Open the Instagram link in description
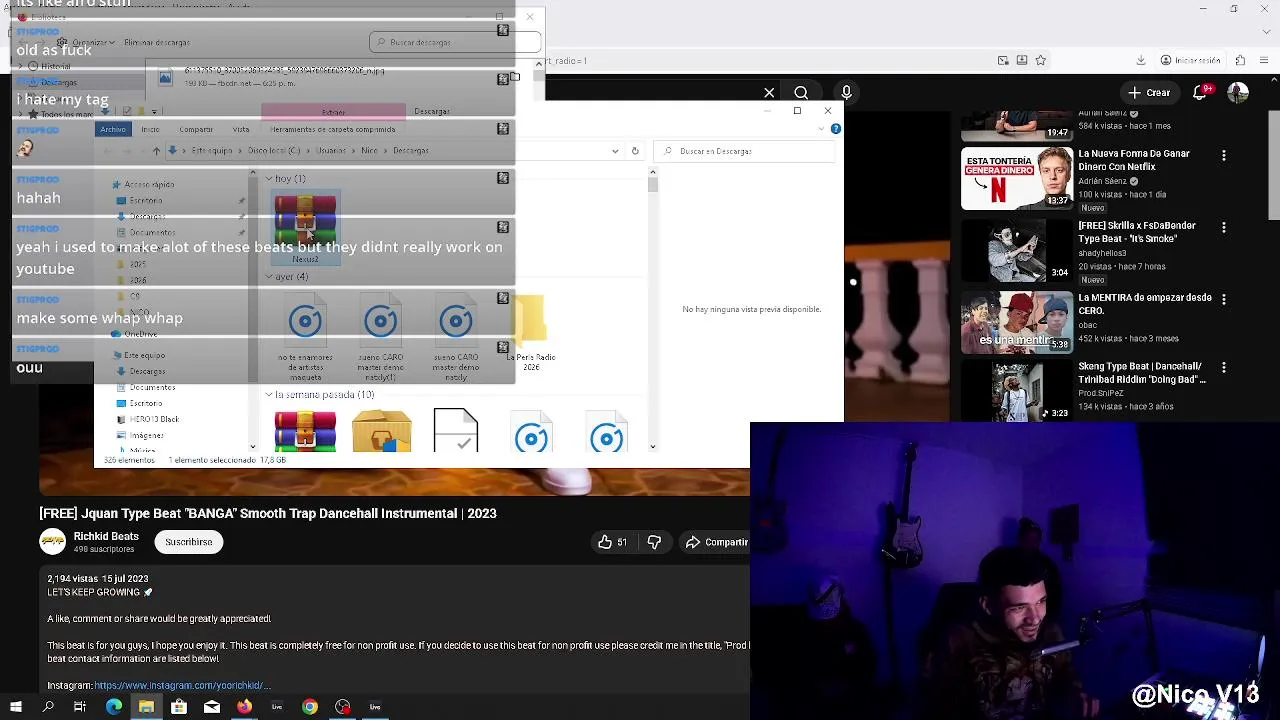1280x720 pixels. [182, 686]
